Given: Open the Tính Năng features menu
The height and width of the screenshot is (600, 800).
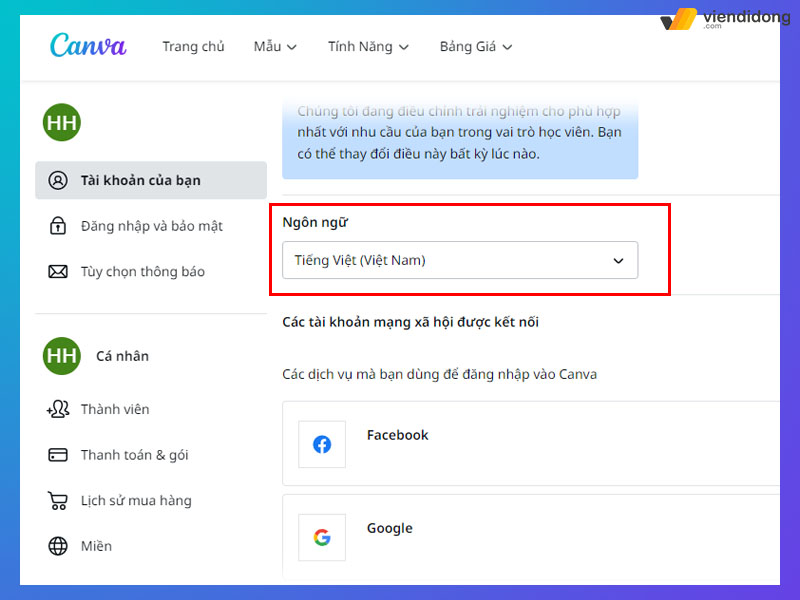Looking at the screenshot, I should click(368, 46).
